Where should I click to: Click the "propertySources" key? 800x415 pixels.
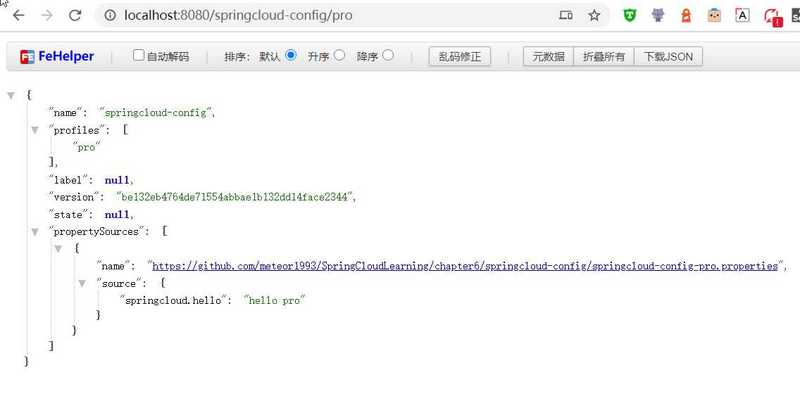96,232
